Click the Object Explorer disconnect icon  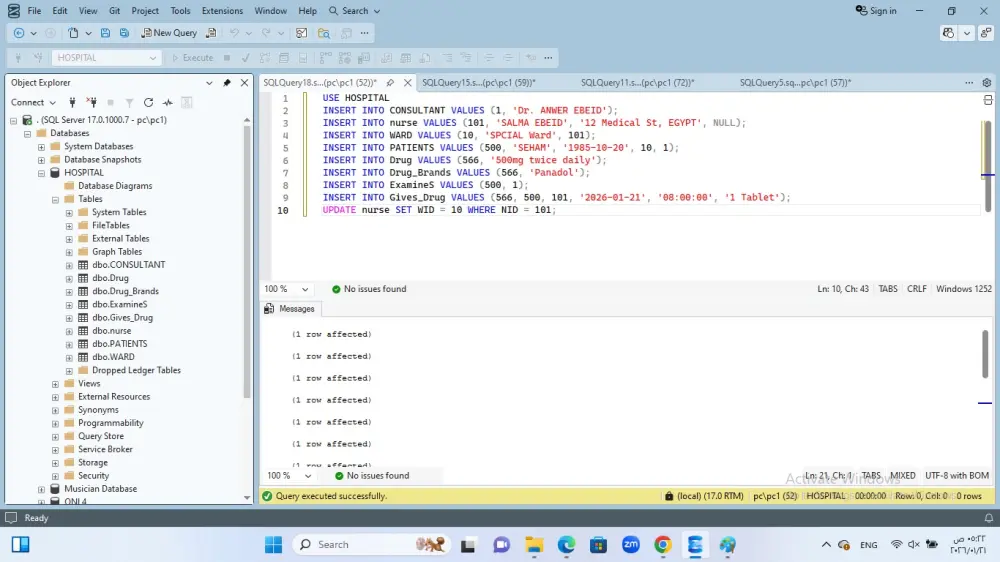coord(92,102)
